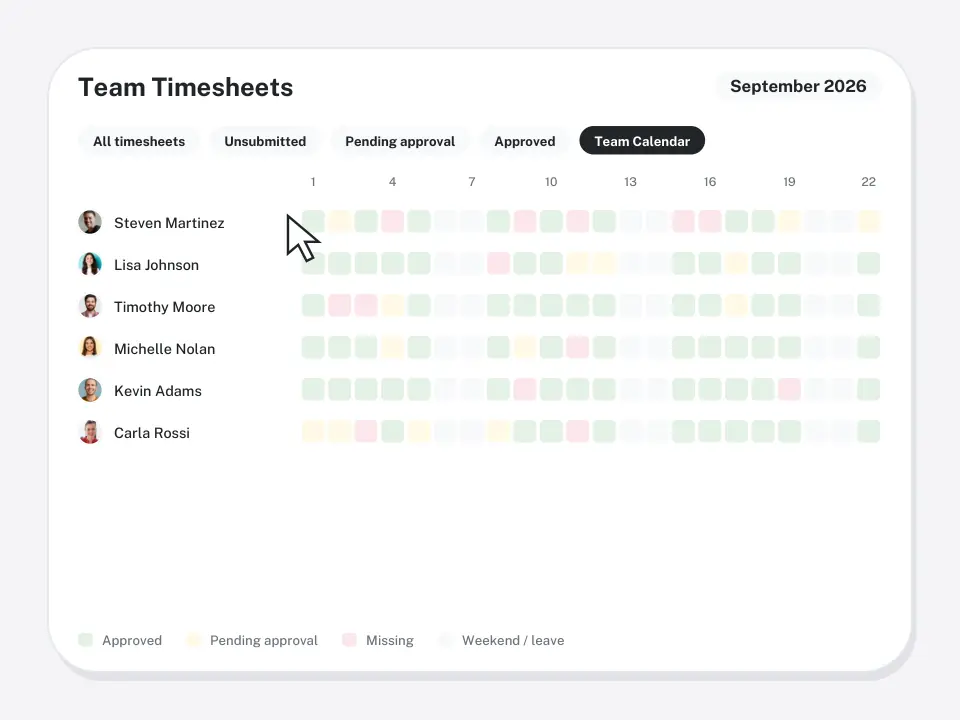This screenshot has height=720, width=960.
Task: Open Steven Martinez's missing cell on day 4
Action: (392, 221)
